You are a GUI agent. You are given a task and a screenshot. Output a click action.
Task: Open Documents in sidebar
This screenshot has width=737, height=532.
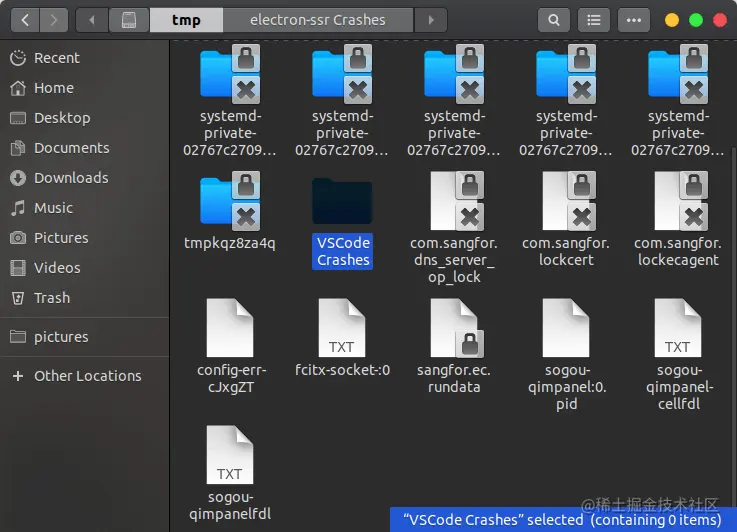pos(85,148)
